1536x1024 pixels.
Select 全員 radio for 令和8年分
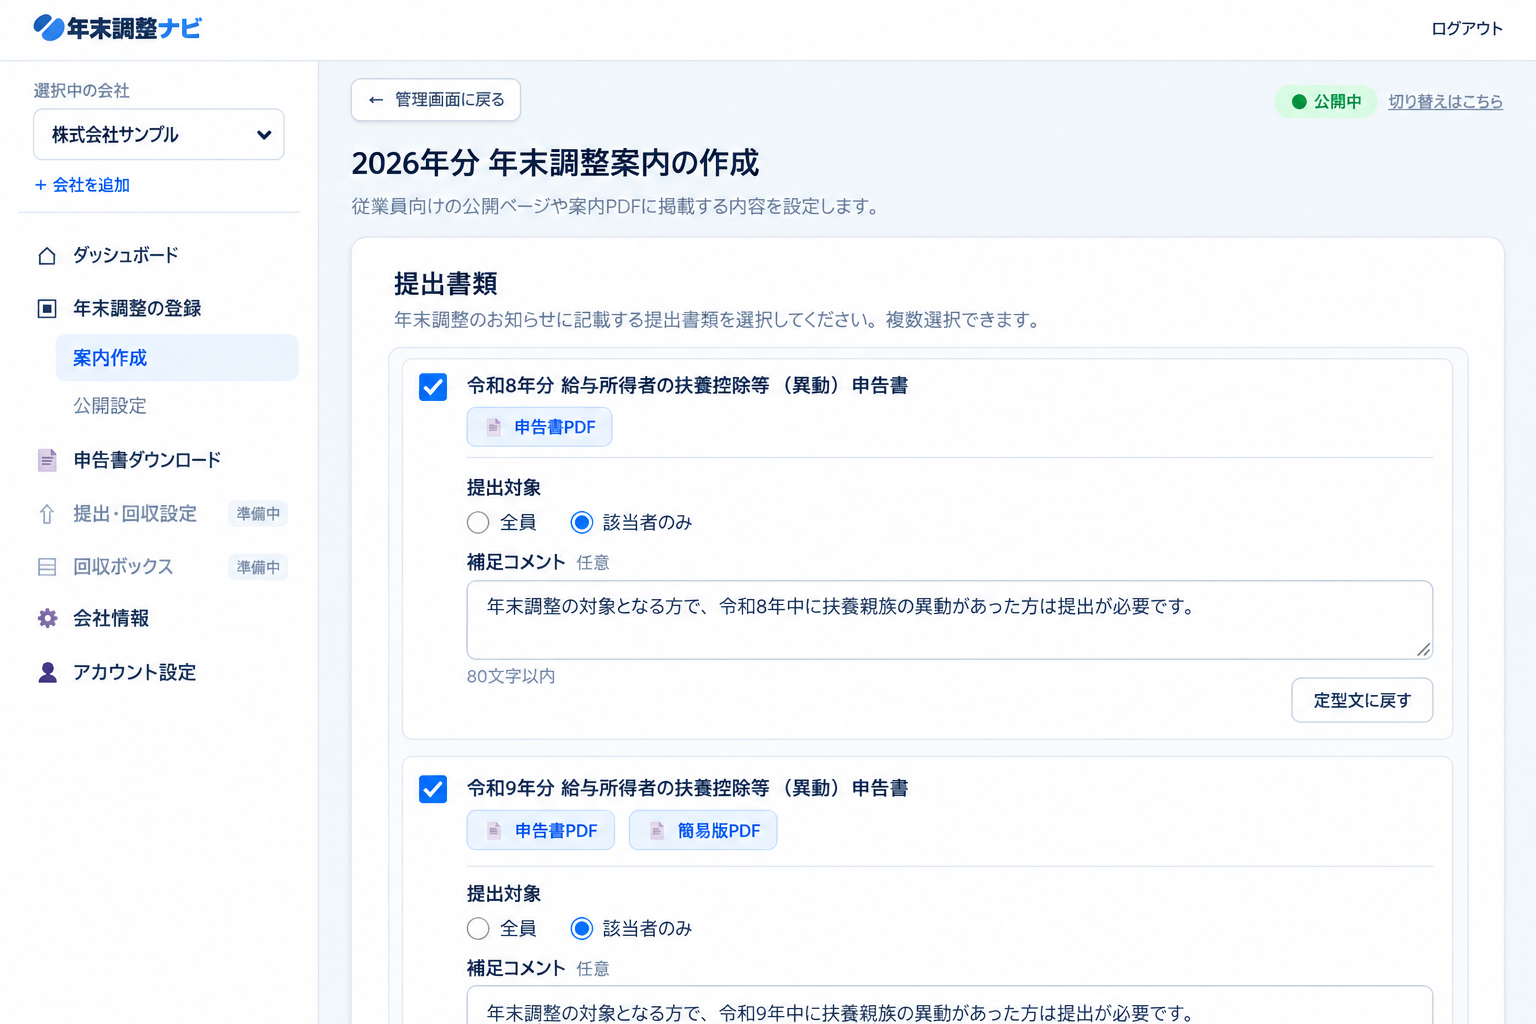click(x=478, y=523)
